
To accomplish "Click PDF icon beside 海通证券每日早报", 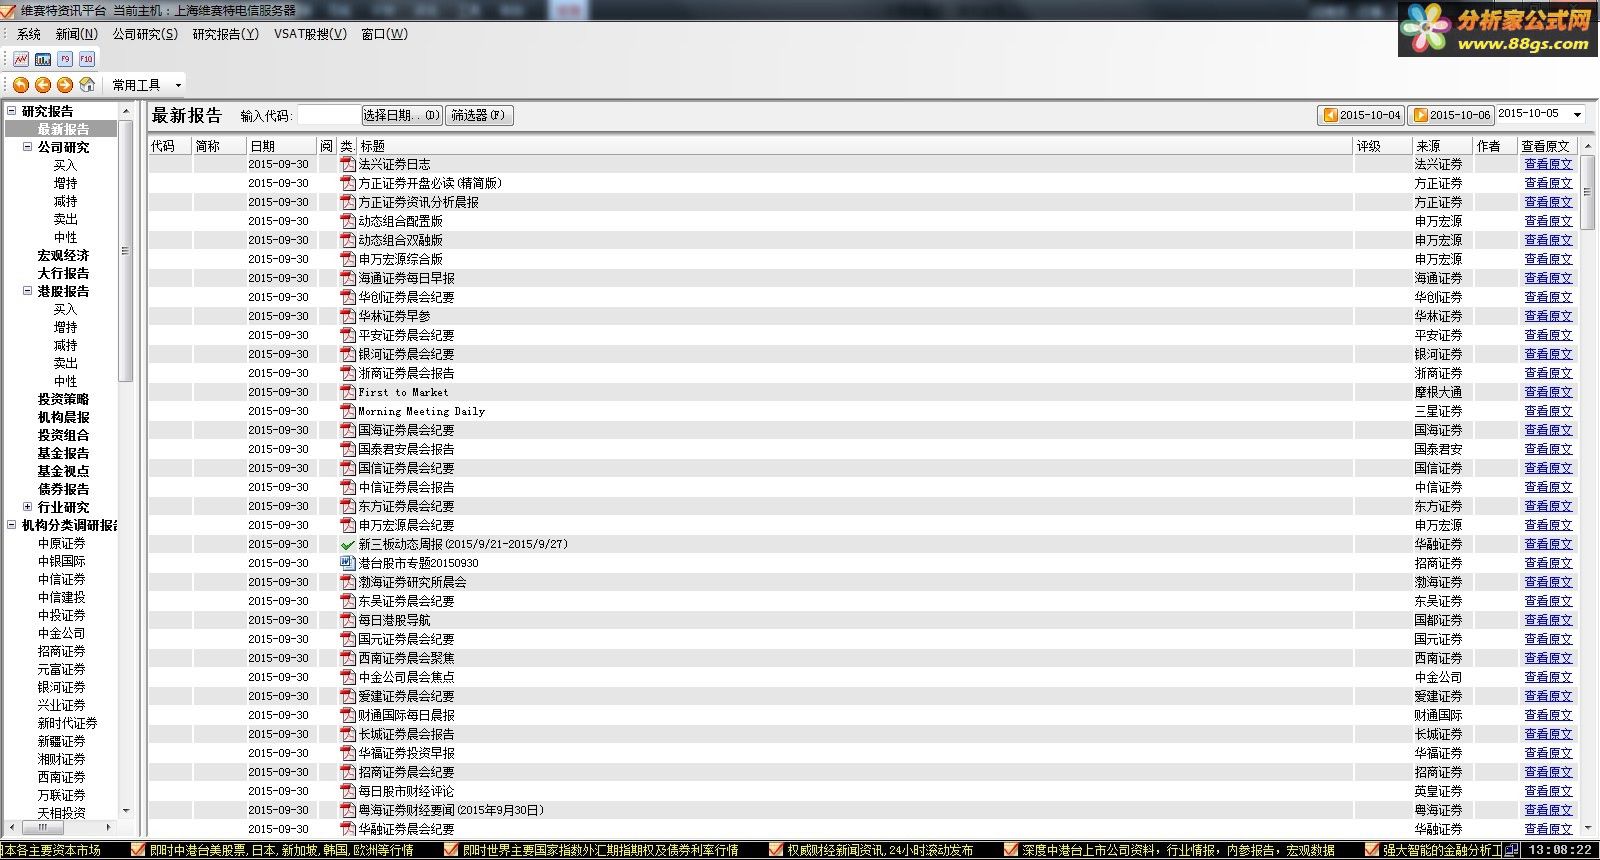I will [348, 278].
